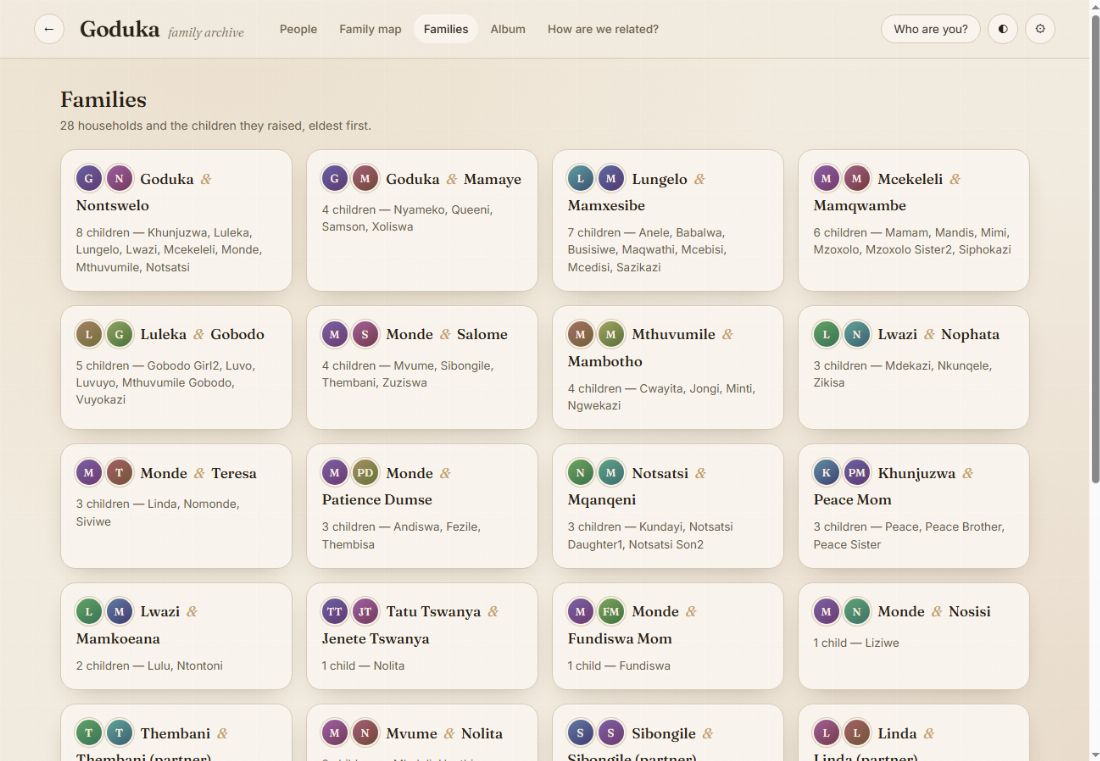The image size is (1100, 761).
Task: Click the PM avatar for Peace Mom
Action: tap(857, 473)
